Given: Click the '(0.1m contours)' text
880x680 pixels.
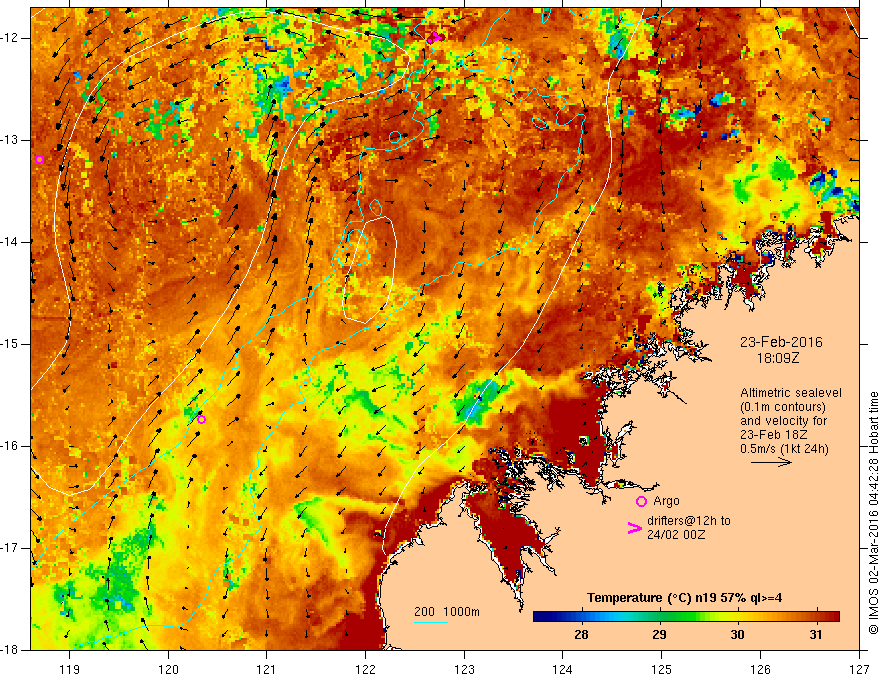Looking at the screenshot, I should 783,407.
